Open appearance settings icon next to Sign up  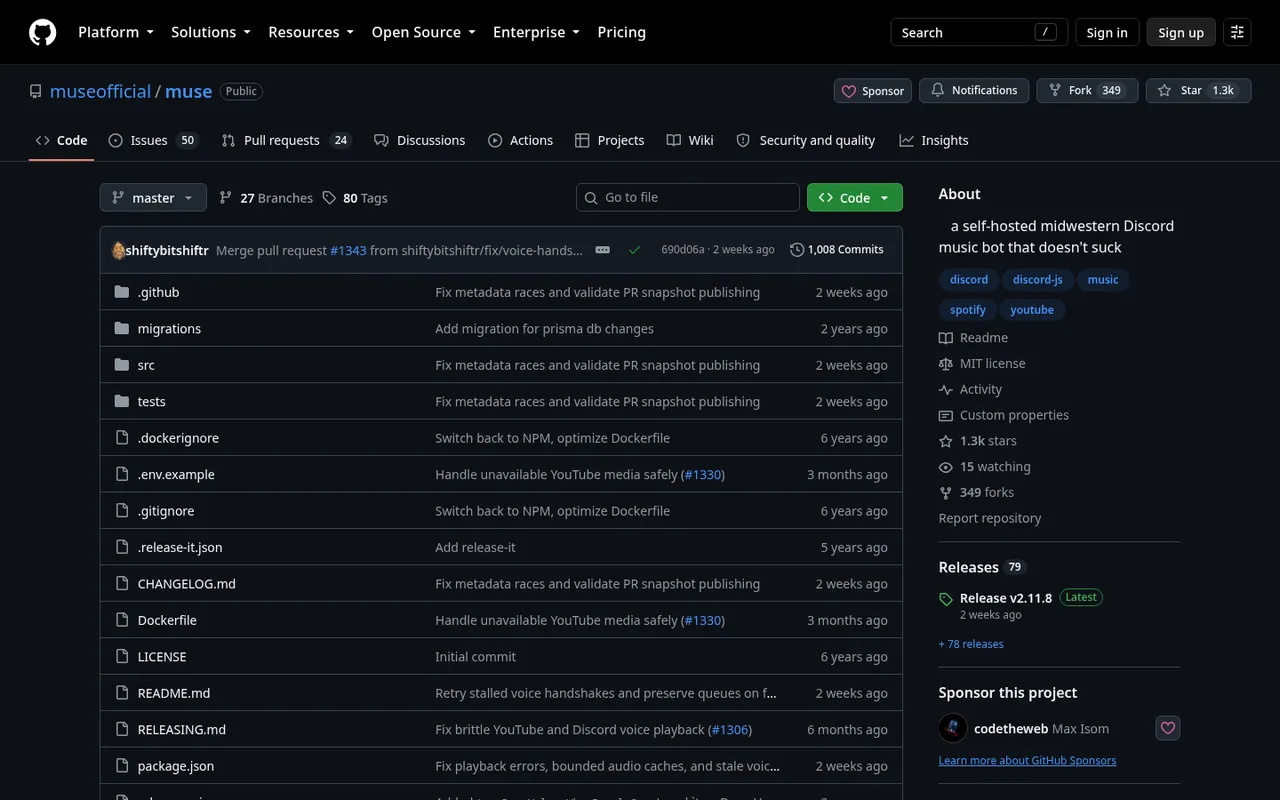1237,32
